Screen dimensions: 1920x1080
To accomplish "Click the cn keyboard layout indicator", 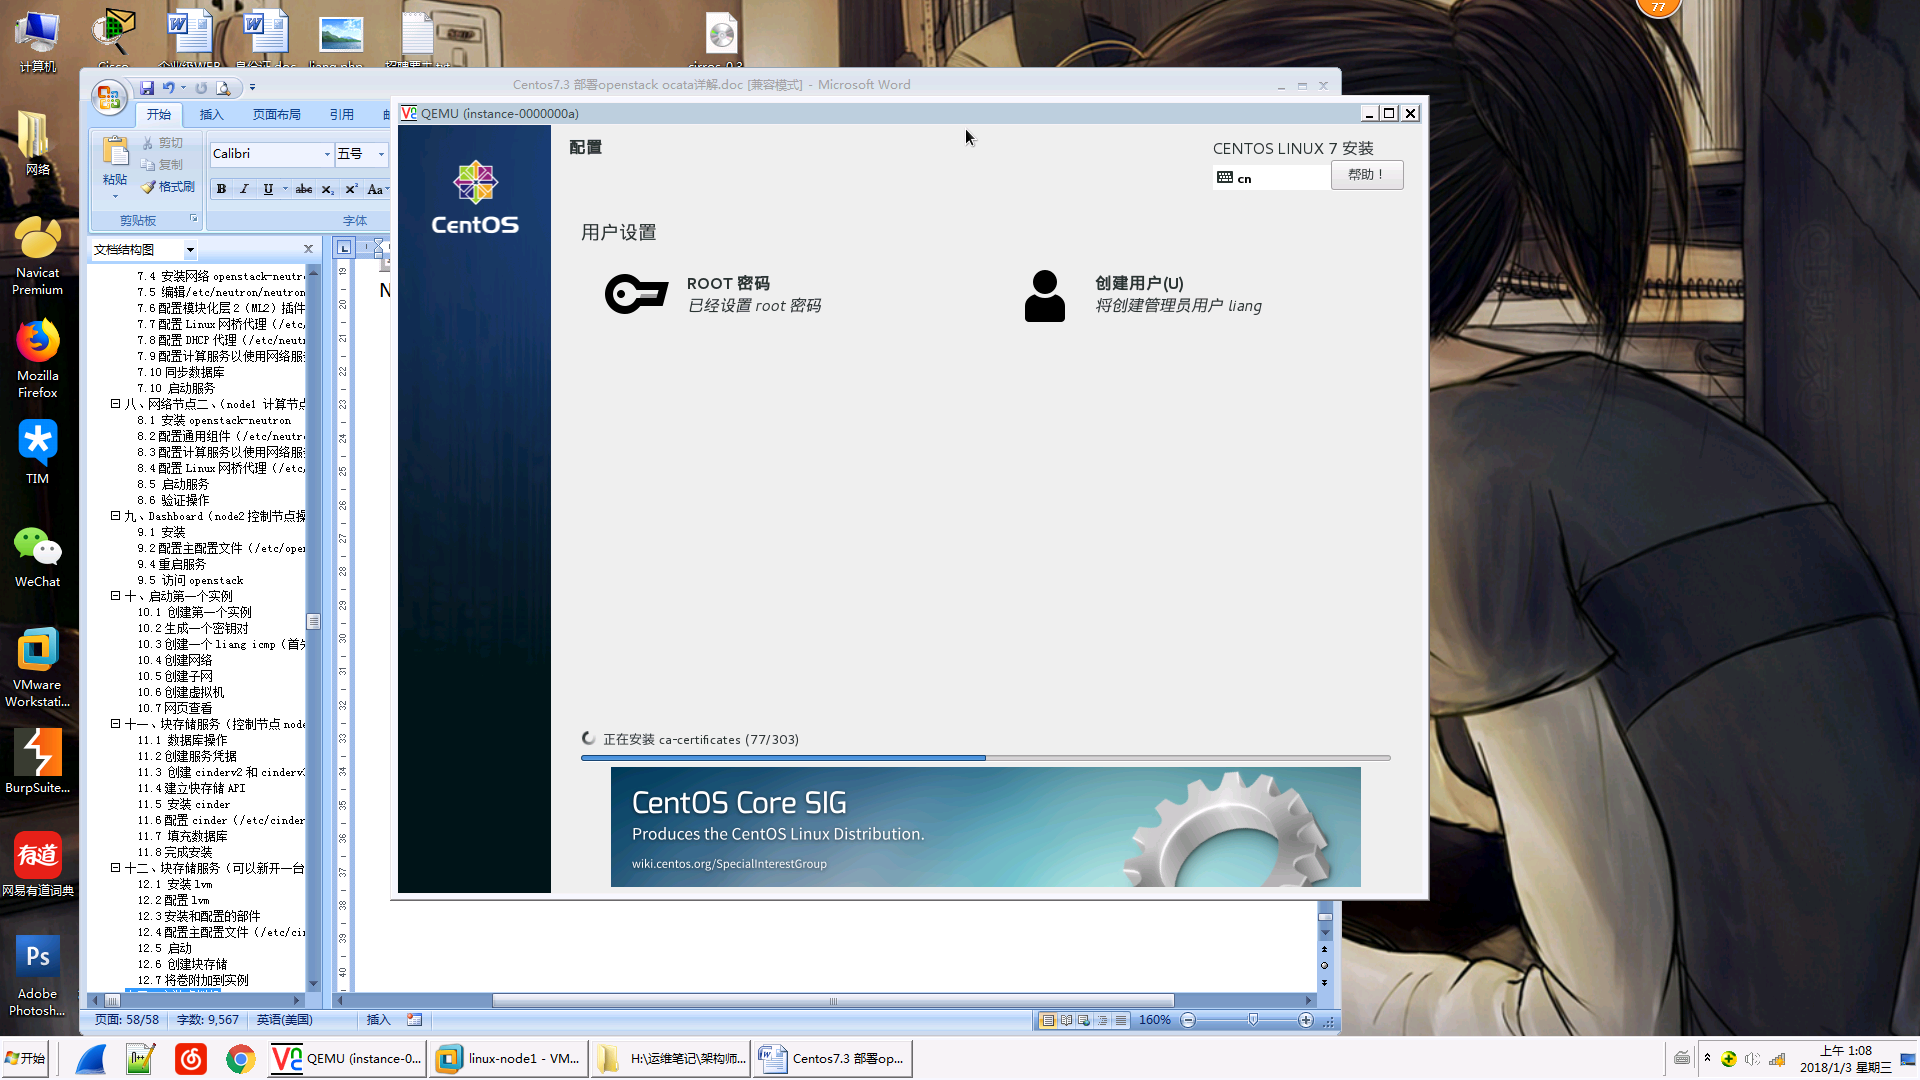I will [1270, 178].
